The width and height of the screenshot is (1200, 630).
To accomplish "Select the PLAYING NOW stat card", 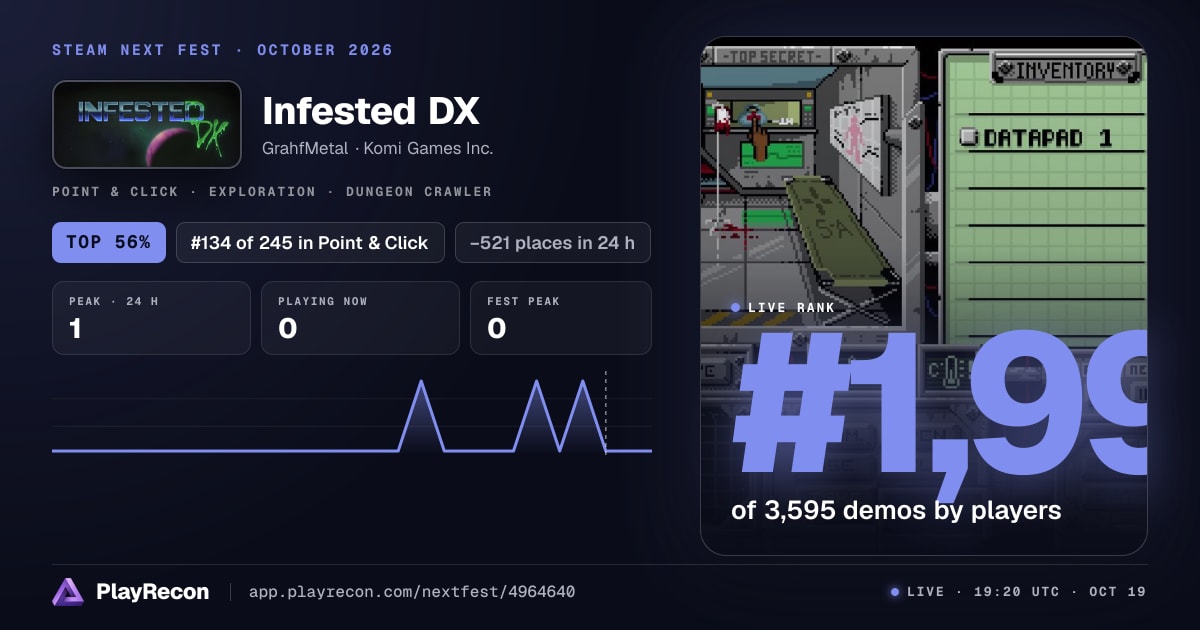I will click(360, 318).
